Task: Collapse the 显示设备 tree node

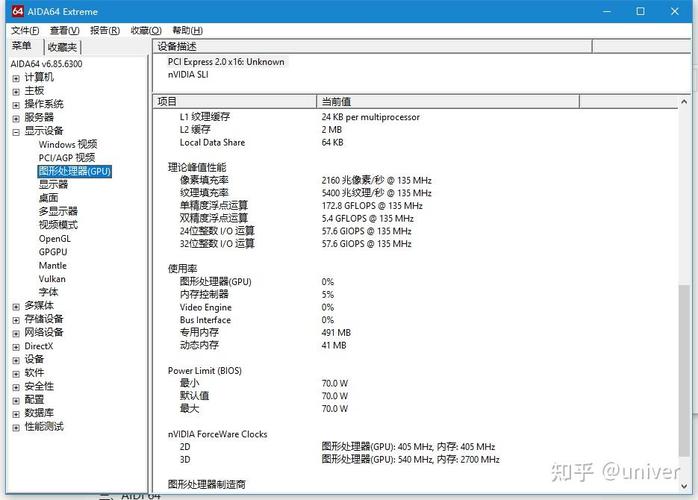Action: tap(16, 132)
